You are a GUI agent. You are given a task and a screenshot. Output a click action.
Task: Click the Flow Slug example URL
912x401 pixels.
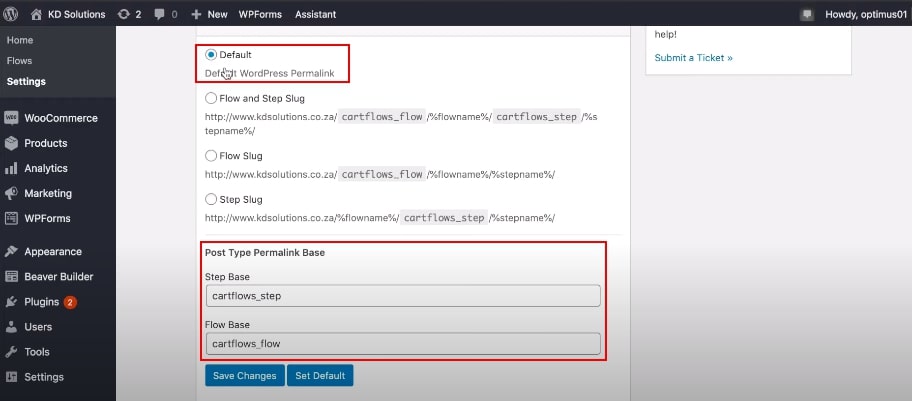380,175
